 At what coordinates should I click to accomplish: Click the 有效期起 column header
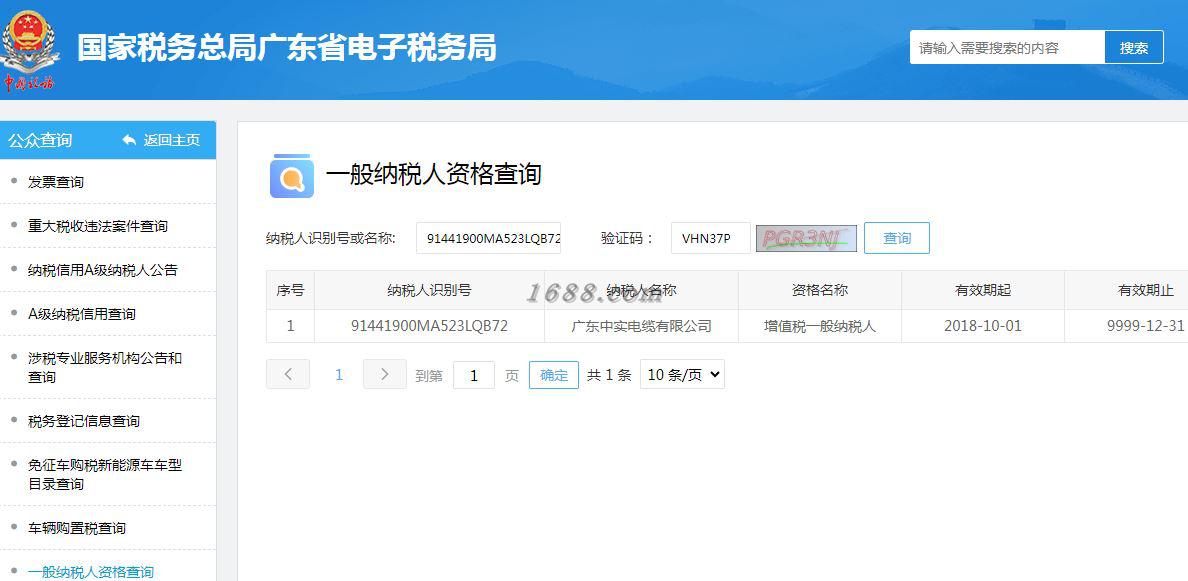click(x=983, y=290)
